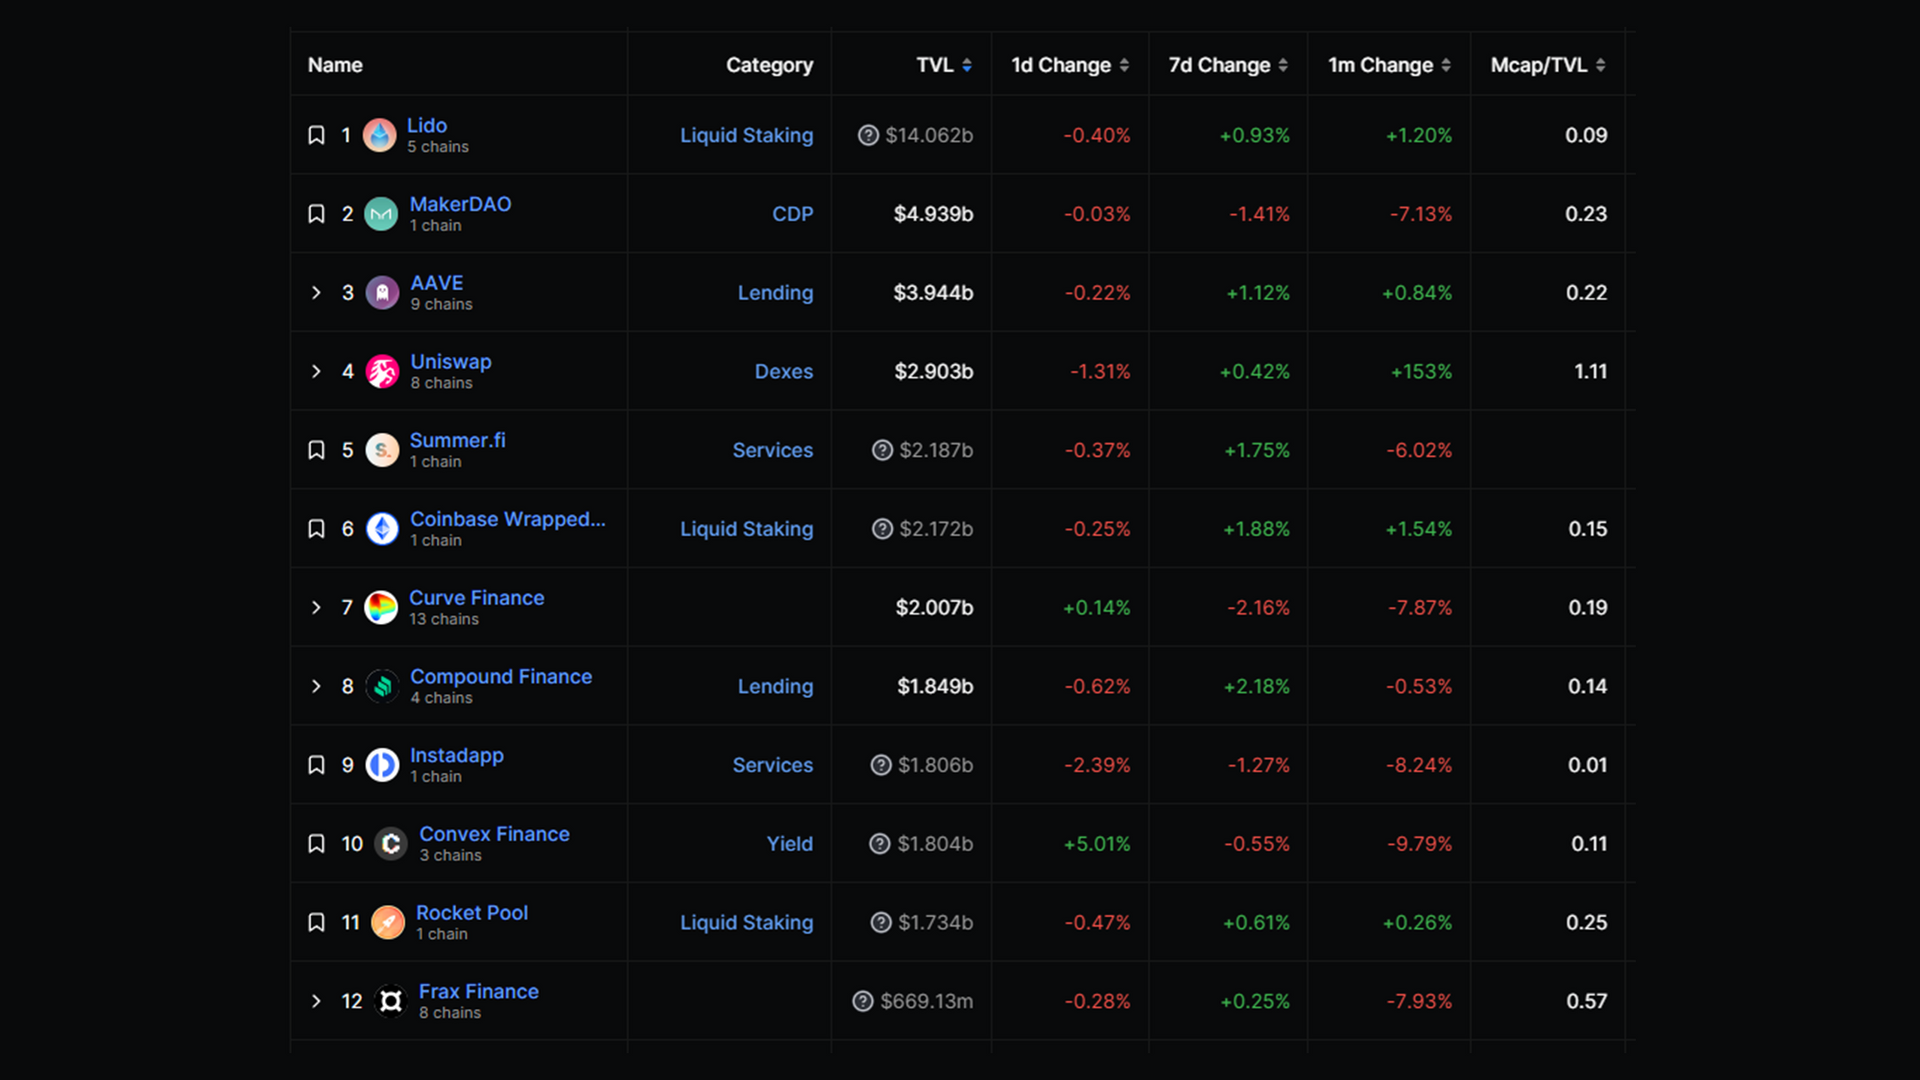Bookmark the Summer.fi protocol
Image resolution: width=1920 pixels, height=1080 pixels.
pyautogui.click(x=316, y=450)
